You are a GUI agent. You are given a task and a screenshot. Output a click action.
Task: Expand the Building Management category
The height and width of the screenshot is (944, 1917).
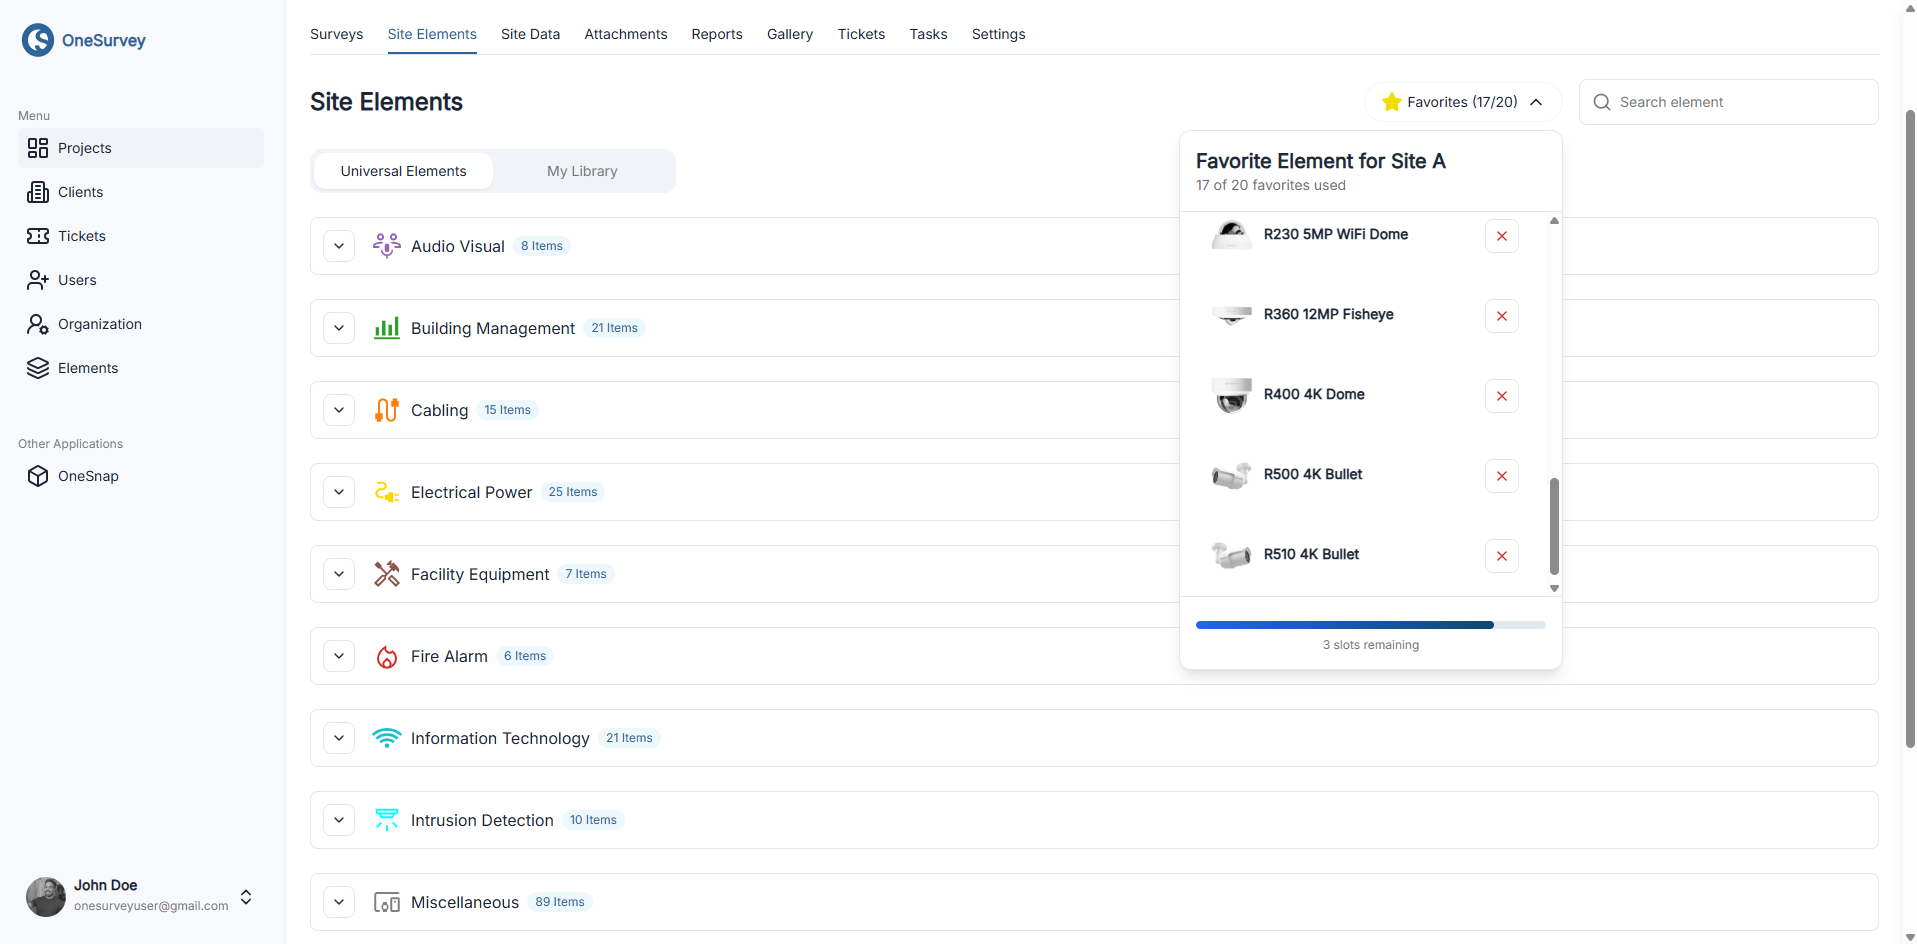tap(338, 327)
